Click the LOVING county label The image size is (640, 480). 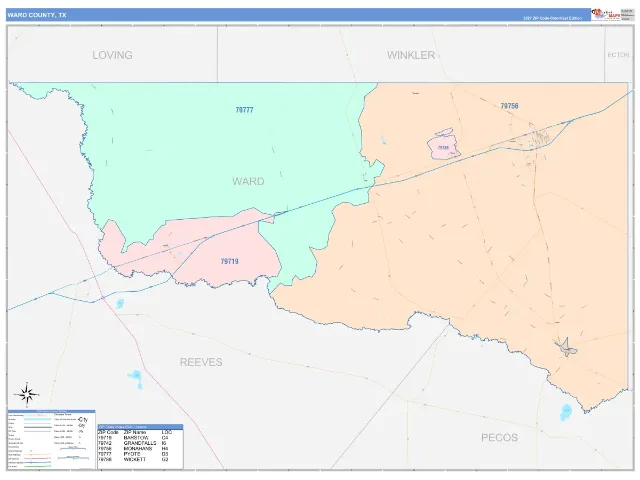112,55
